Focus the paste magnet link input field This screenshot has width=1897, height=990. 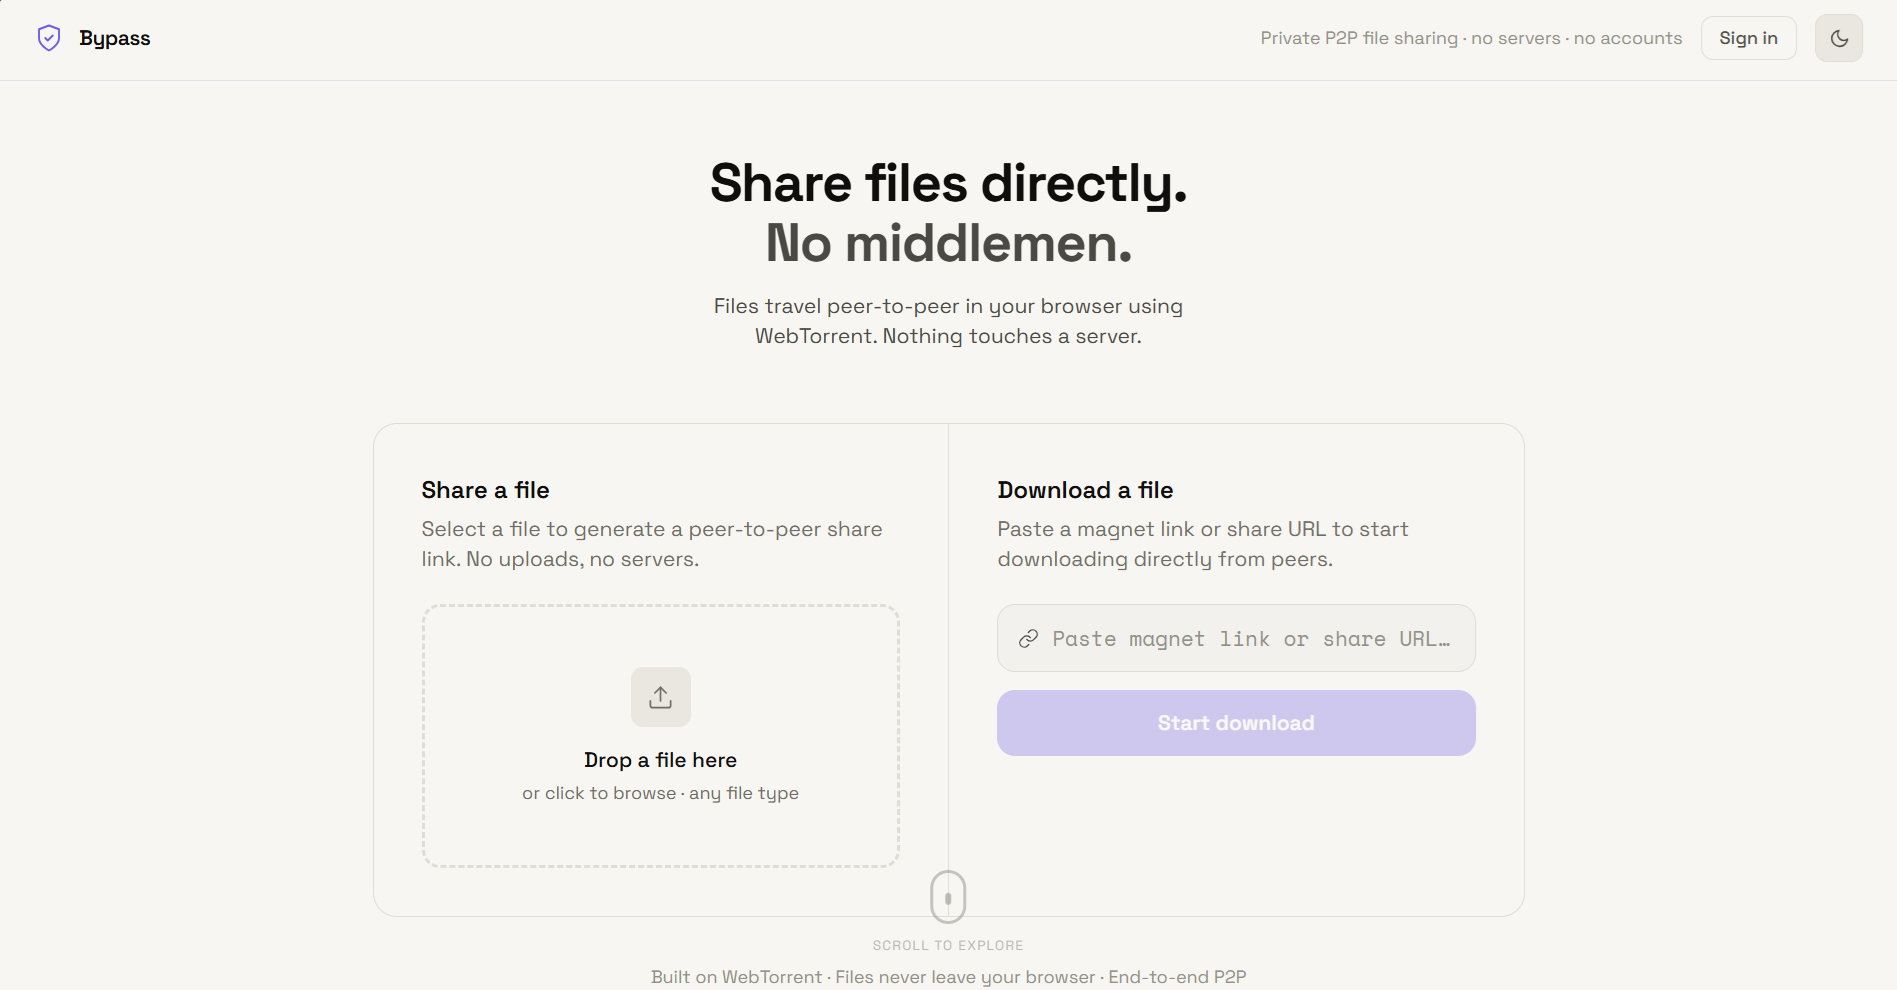tap(1236, 638)
